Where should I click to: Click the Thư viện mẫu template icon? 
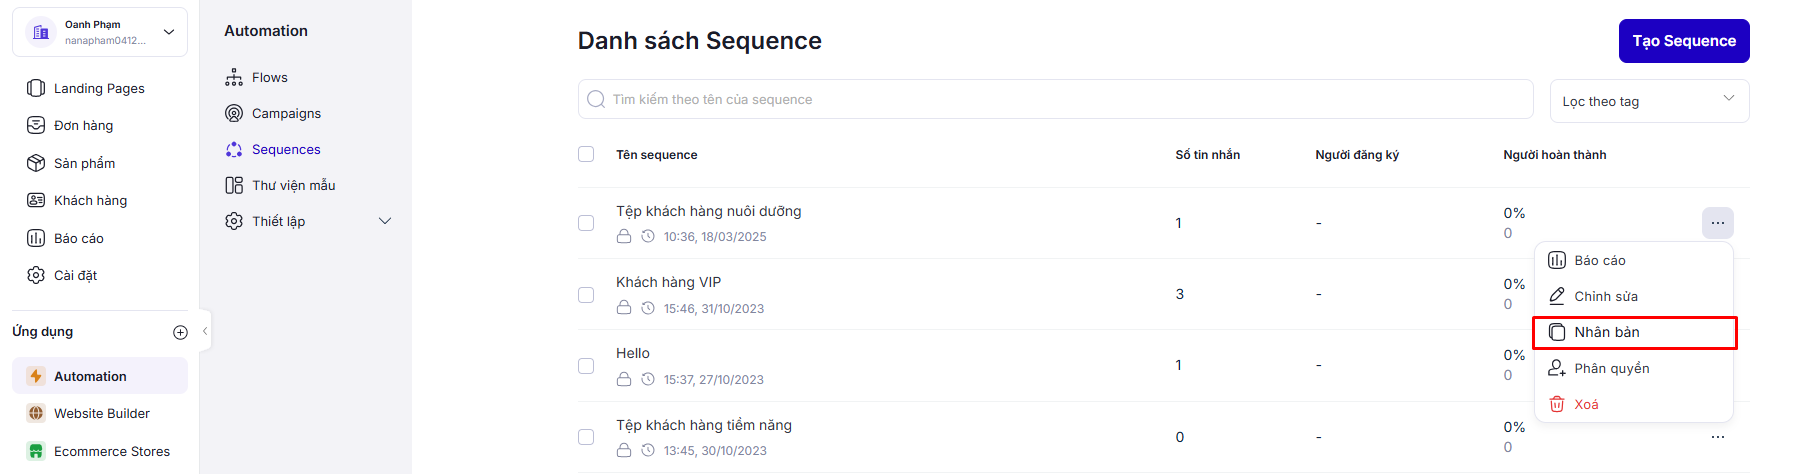click(x=234, y=185)
